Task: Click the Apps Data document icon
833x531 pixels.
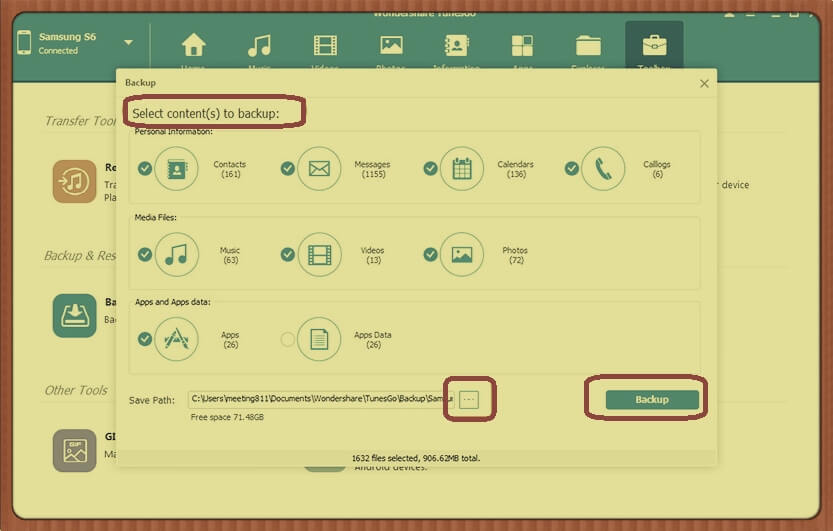Action: click(319, 339)
